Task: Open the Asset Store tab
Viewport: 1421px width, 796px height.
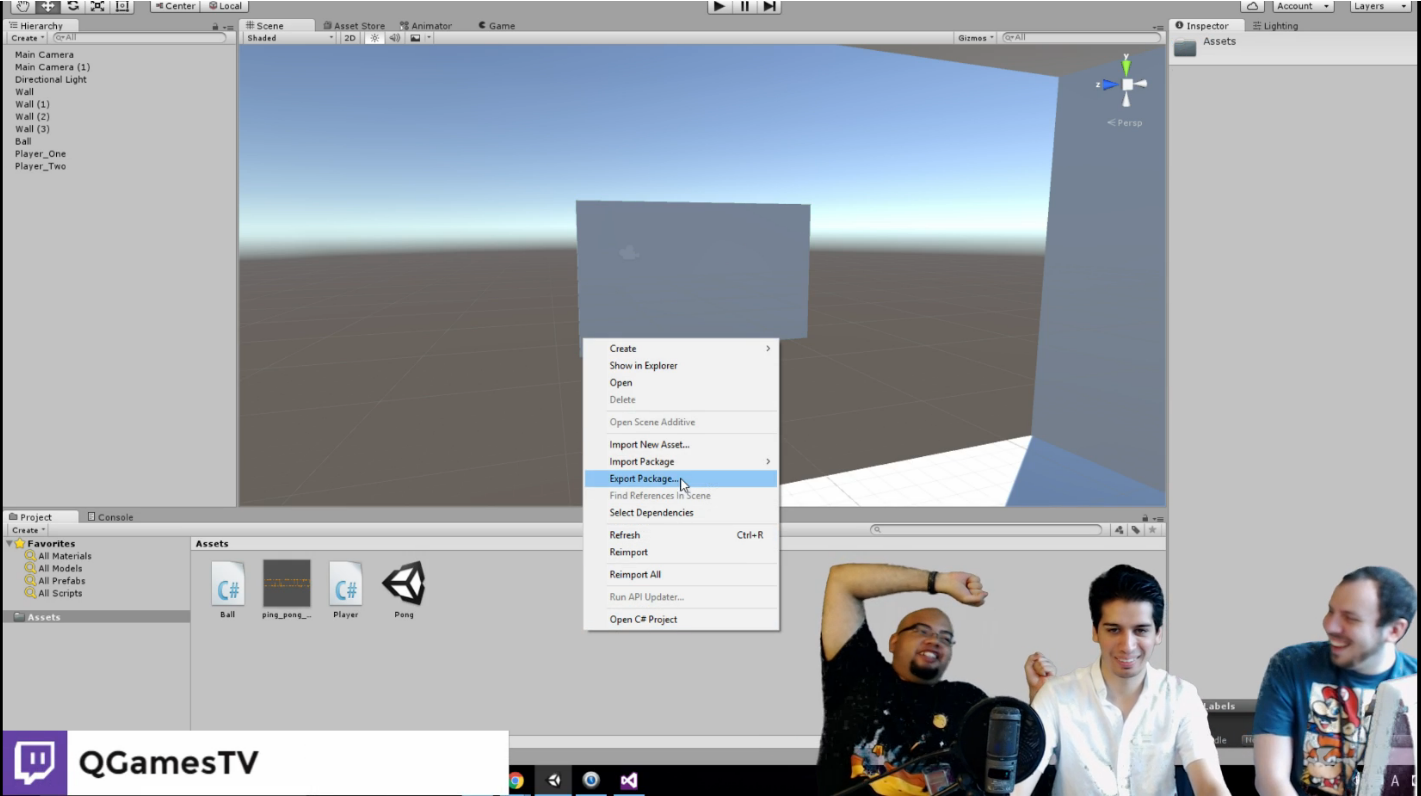Action: click(354, 26)
